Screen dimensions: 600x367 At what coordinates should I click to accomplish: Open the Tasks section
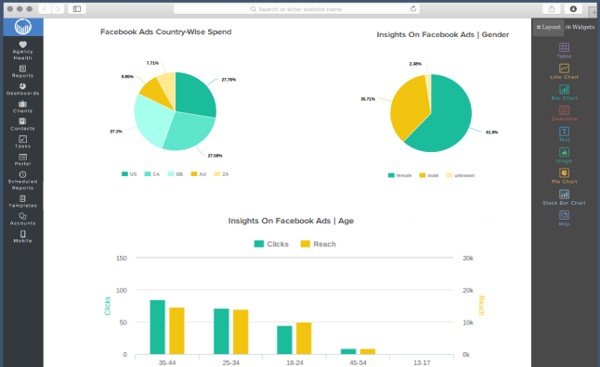click(x=23, y=142)
